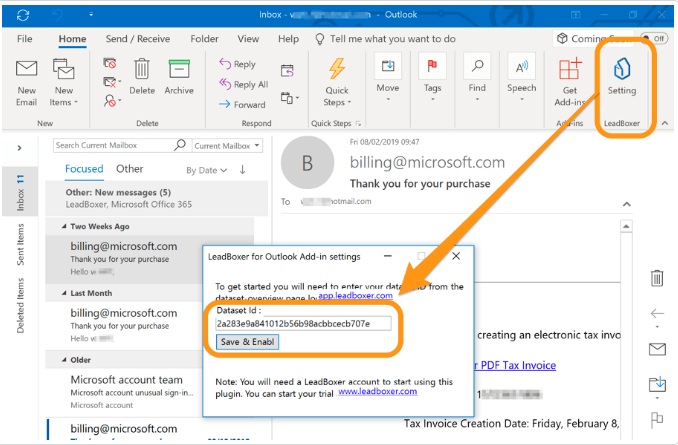Open the Tags flag icon
The height and width of the screenshot is (445, 678).
click(432, 66)
